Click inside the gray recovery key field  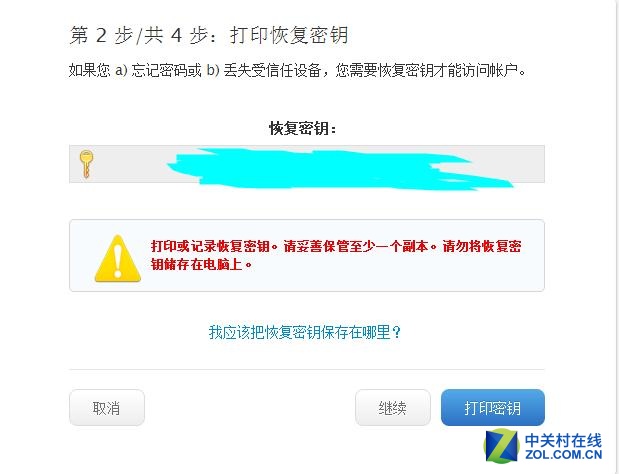(307, 164)
